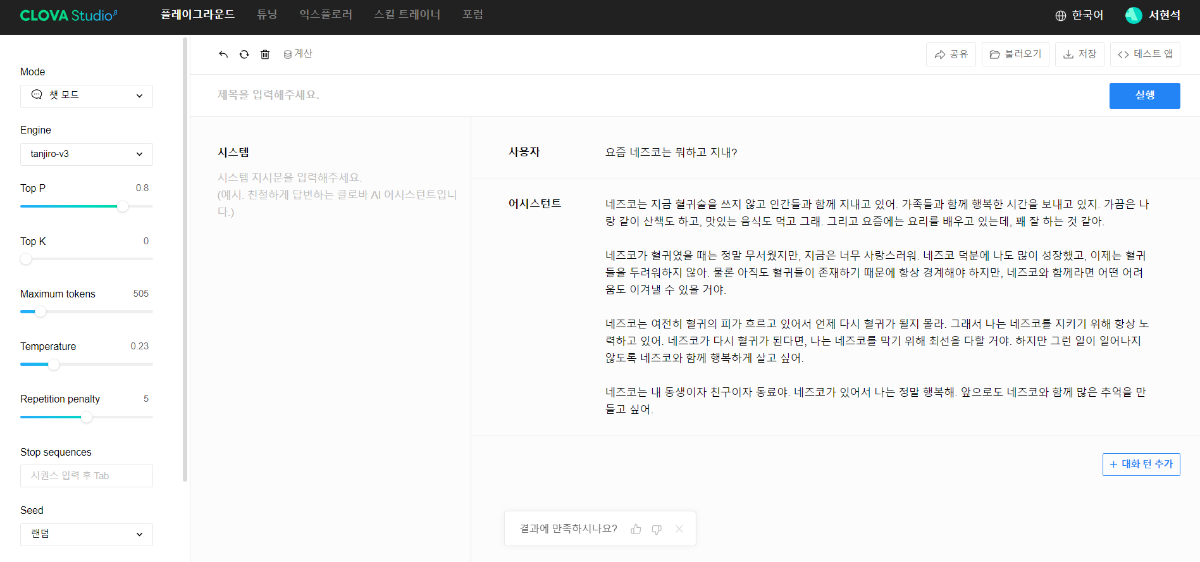Viewport: 1200px width, 562px height.
Task: Click the Top P slider handle
Action: point(123,206)
